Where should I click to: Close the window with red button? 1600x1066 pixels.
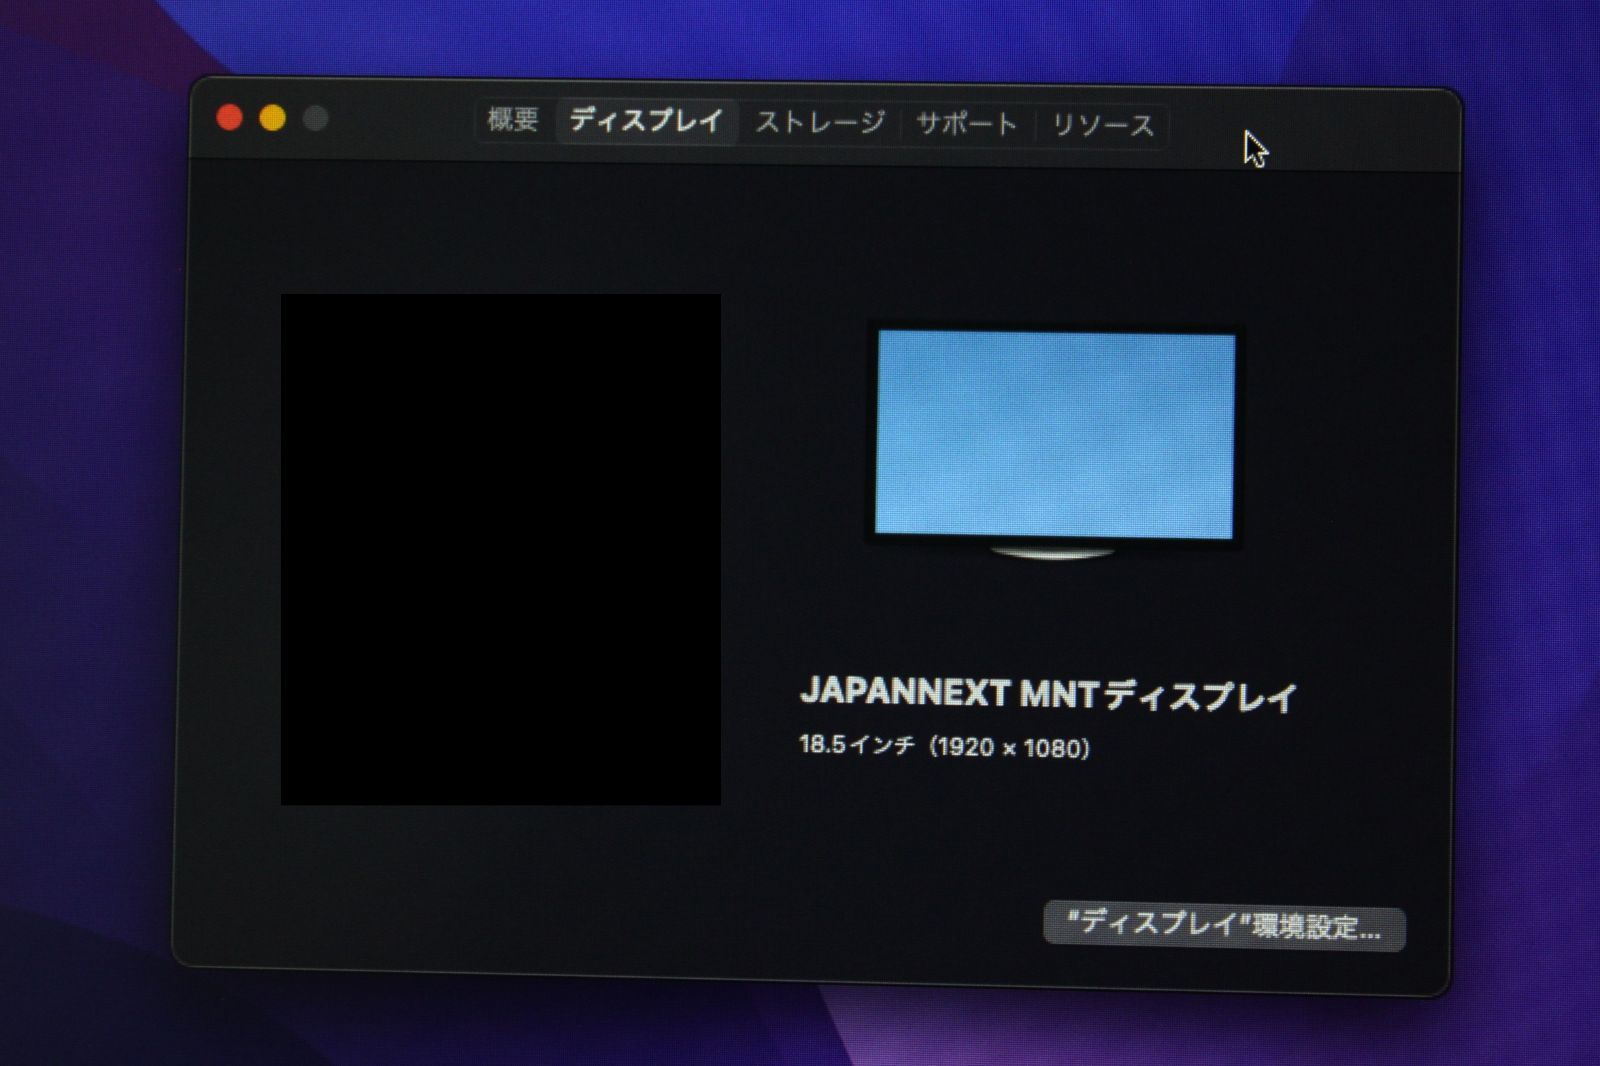(x=230, y=118)
